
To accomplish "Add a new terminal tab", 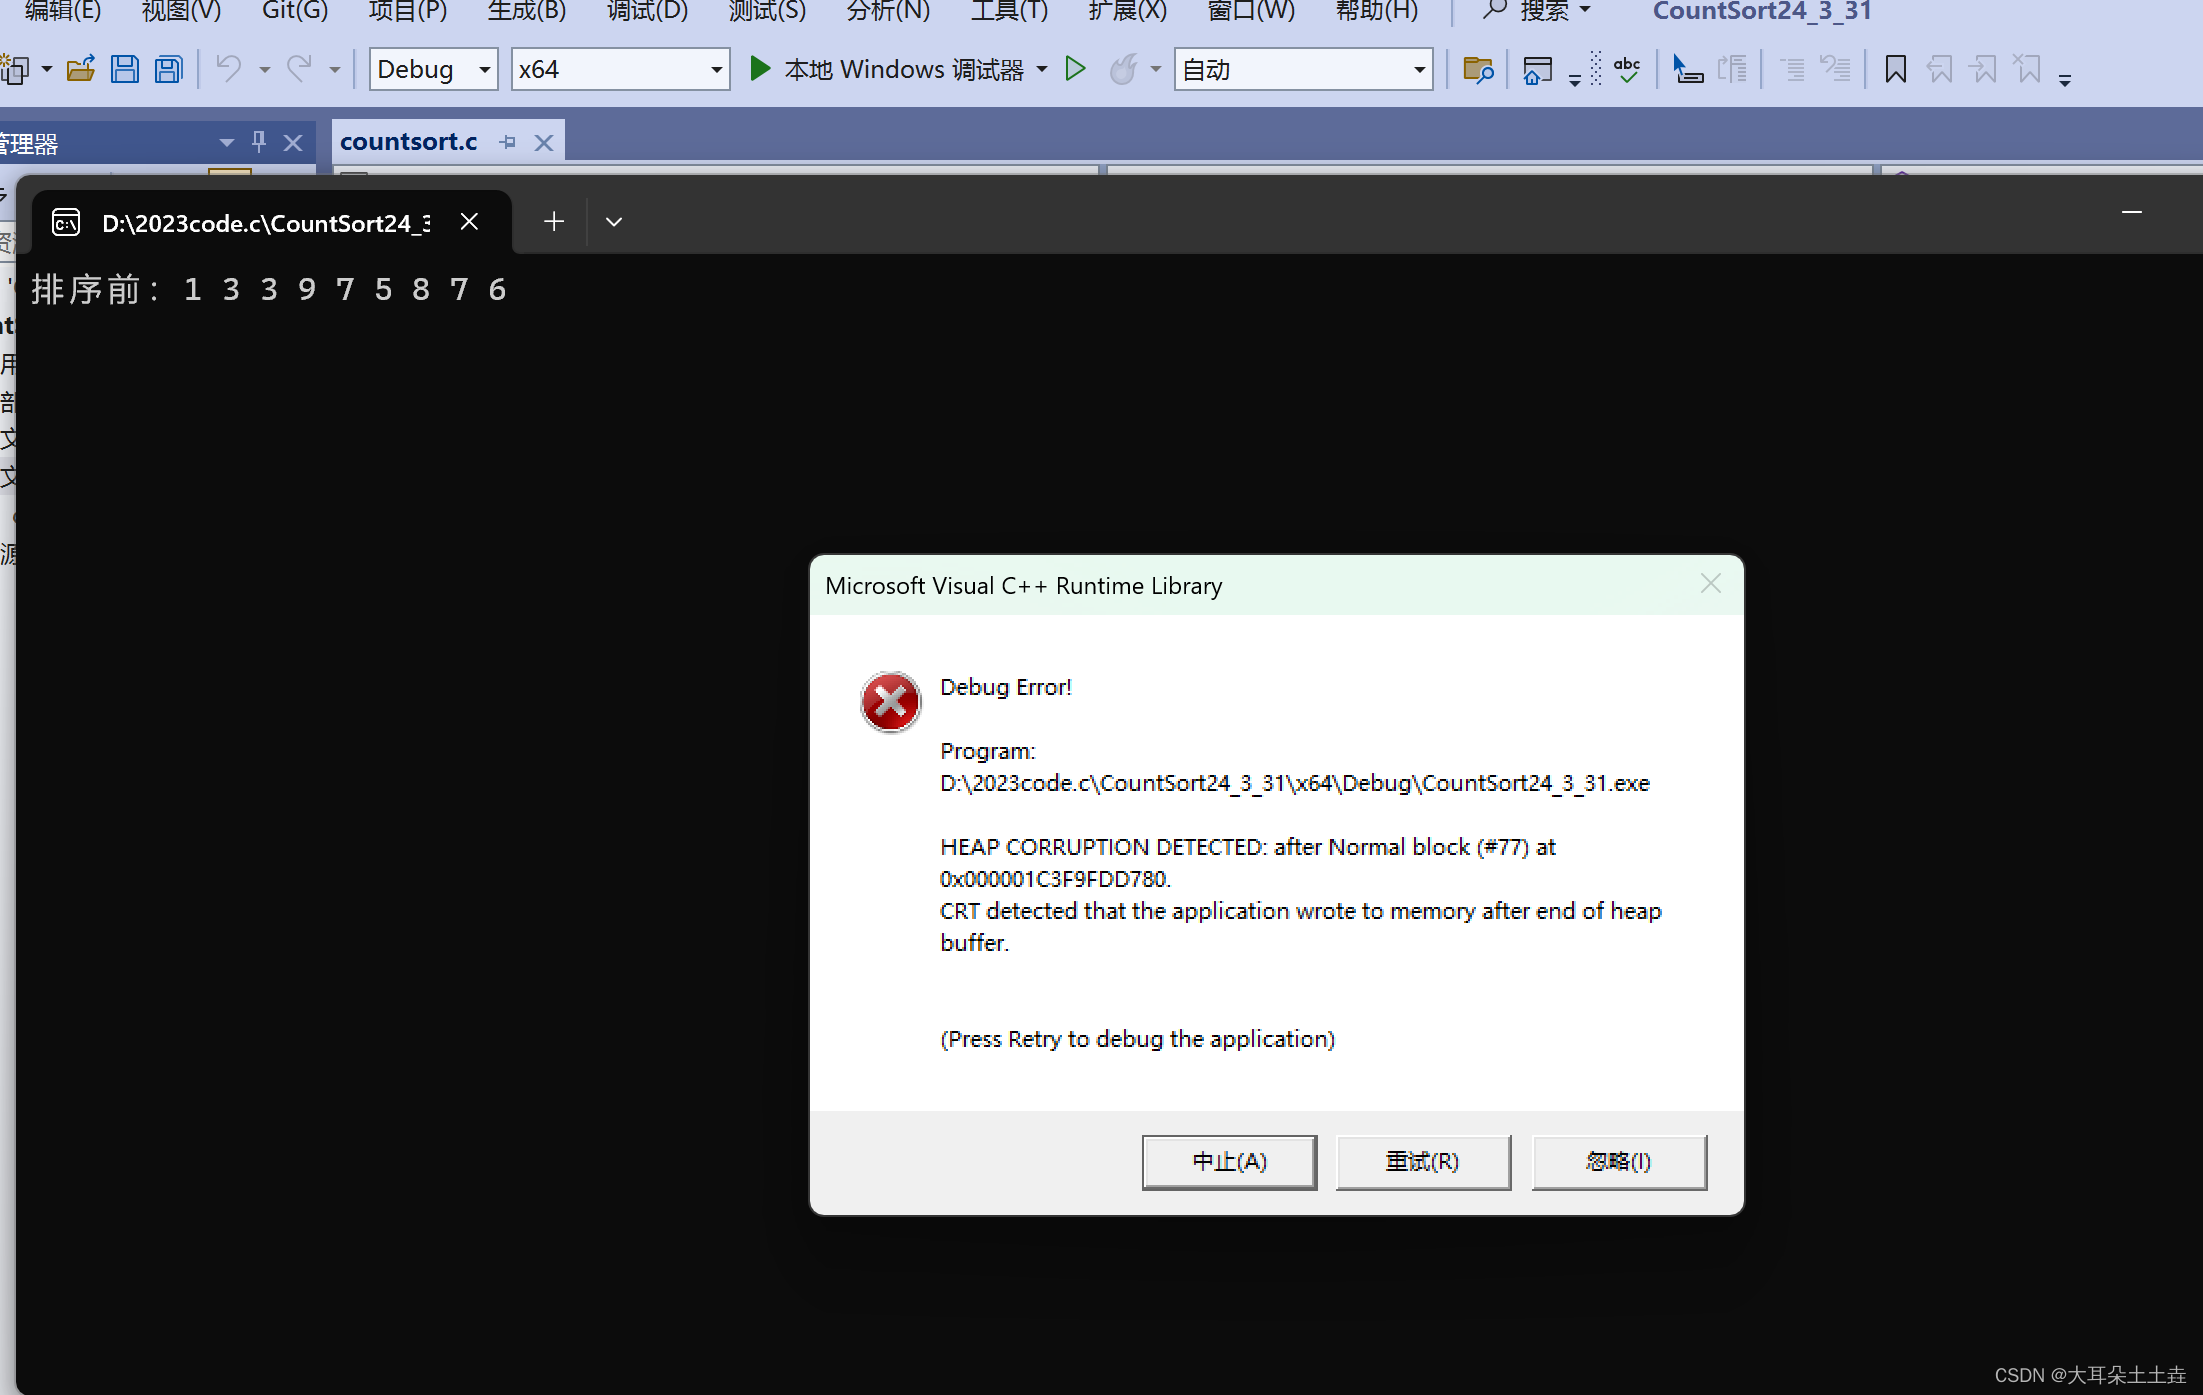I will click(x=553, y=221).
